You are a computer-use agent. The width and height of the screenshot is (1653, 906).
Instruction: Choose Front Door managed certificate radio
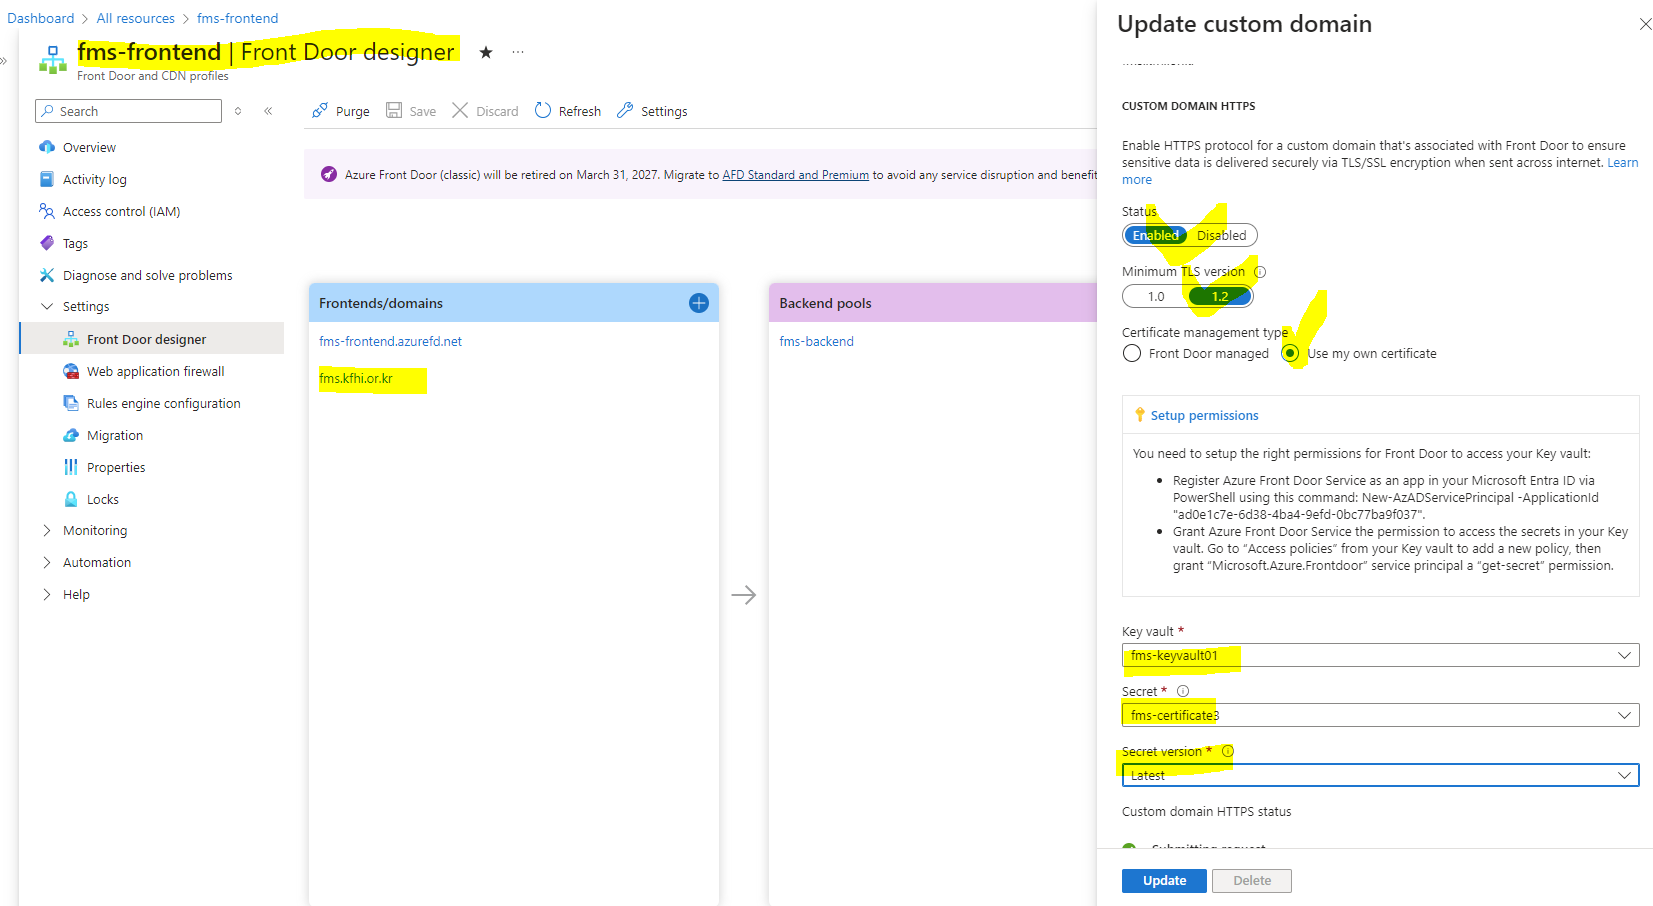1132,354
